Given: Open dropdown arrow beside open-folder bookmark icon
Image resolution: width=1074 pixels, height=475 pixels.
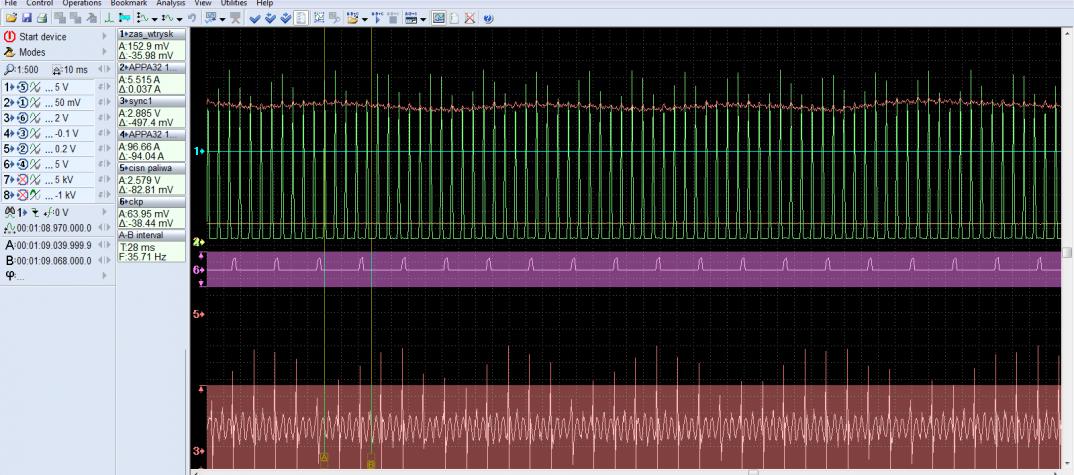Looking at the screenshot, I should (x=365, y=19).
